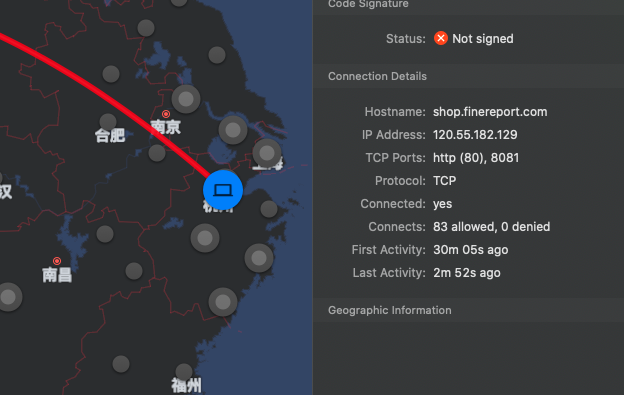
Task: Select the http (80), 8081 ports value
Action: [x=476, y=158]
